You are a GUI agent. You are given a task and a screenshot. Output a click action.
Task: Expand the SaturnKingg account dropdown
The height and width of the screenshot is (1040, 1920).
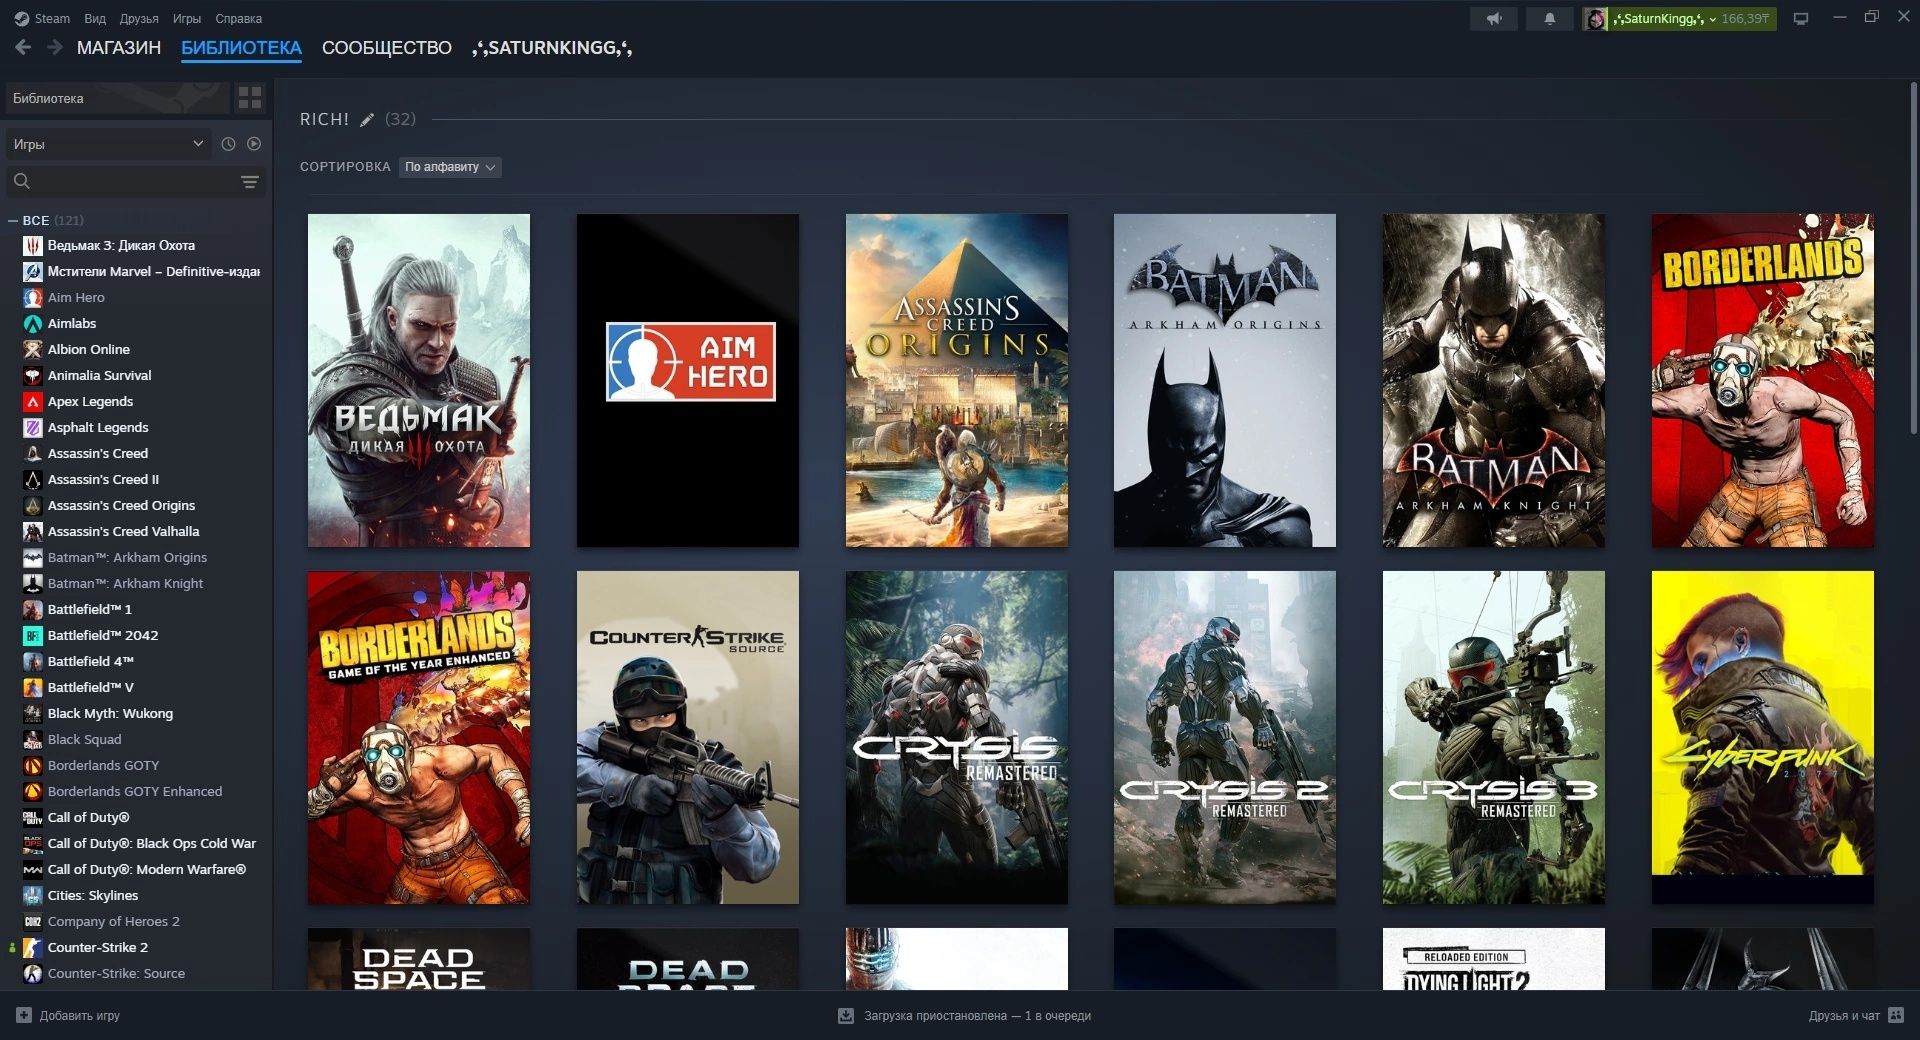click(x=1665, y=18)
